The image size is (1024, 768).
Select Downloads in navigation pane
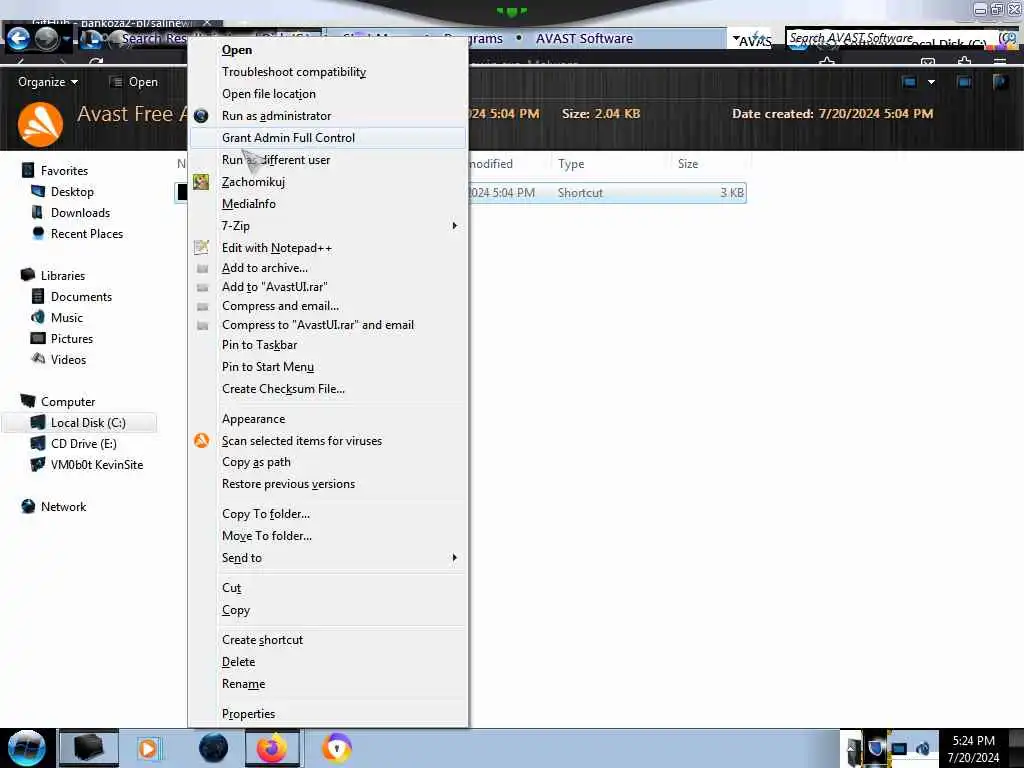point(80,213)
